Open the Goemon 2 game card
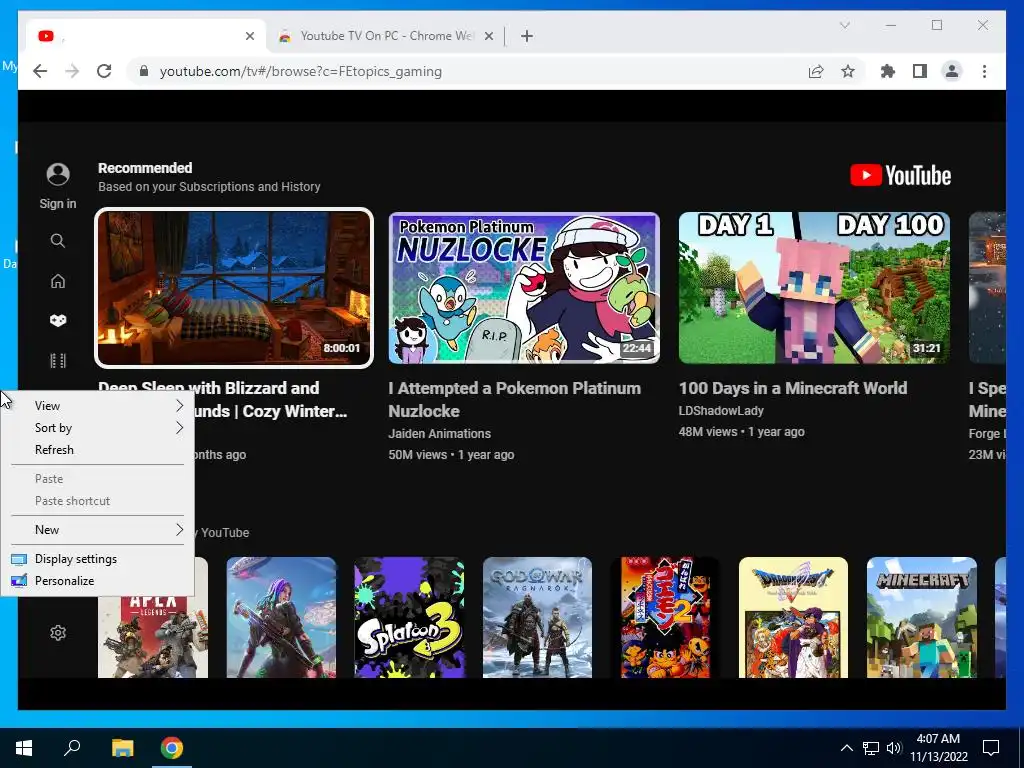The image size is (1024, 768). point(665,617)
